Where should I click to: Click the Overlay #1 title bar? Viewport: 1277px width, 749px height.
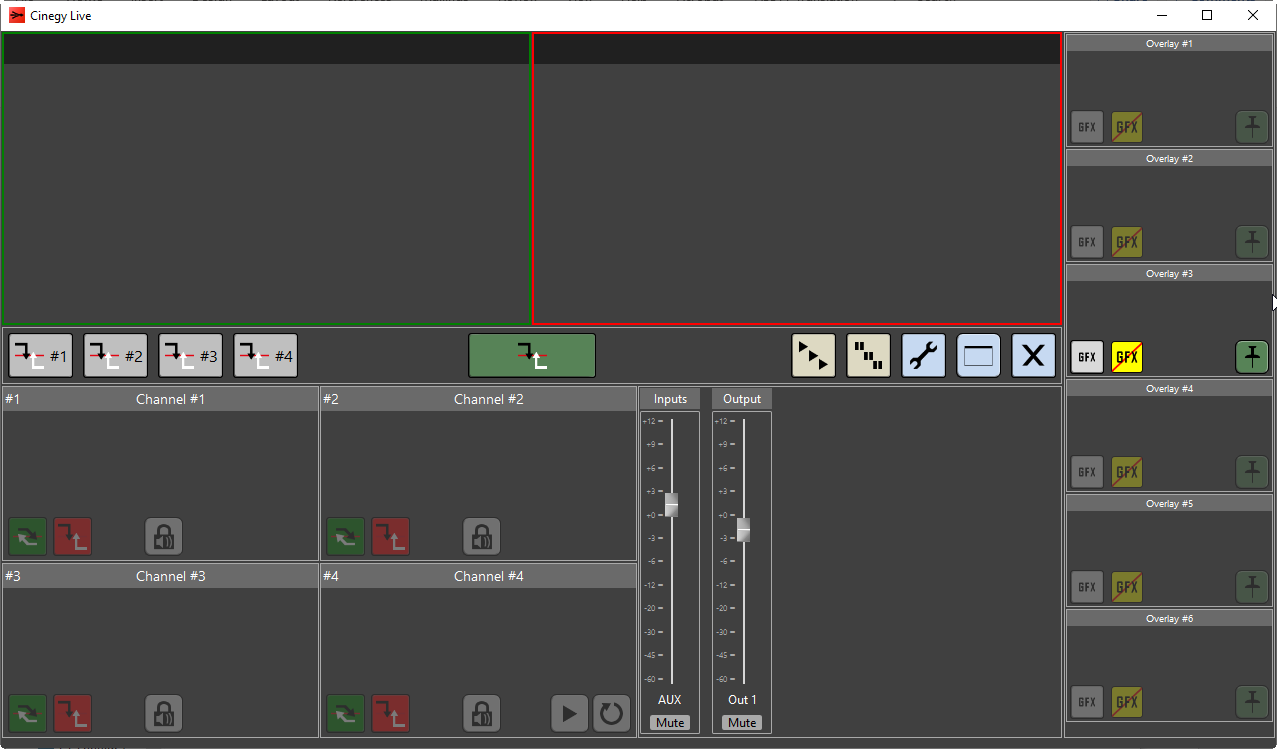coord(1169,44)
